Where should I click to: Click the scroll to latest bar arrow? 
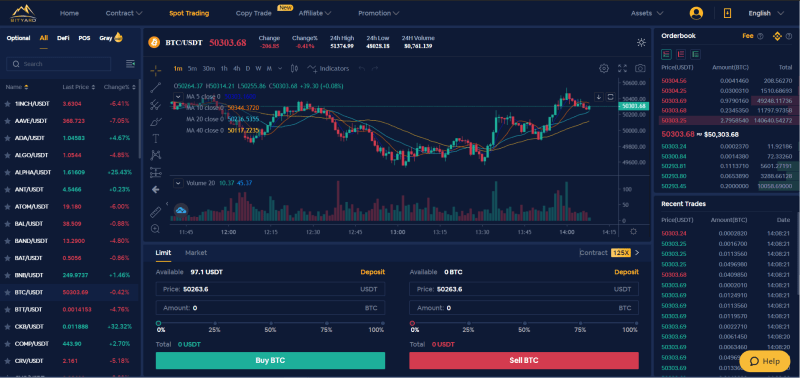tap(599, 97)
